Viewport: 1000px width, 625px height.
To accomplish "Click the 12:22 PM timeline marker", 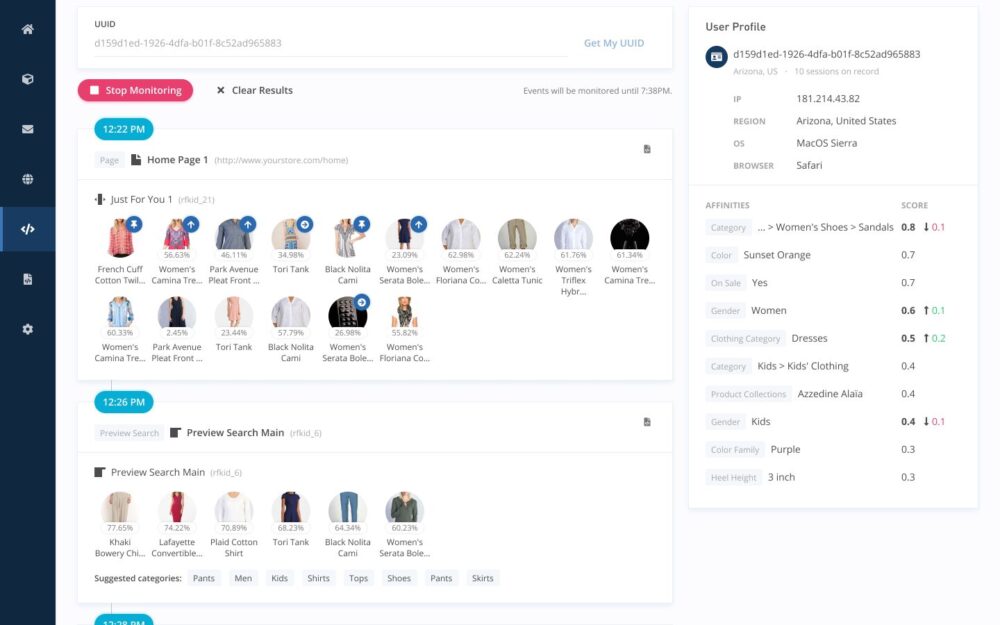I will (124, 129).
